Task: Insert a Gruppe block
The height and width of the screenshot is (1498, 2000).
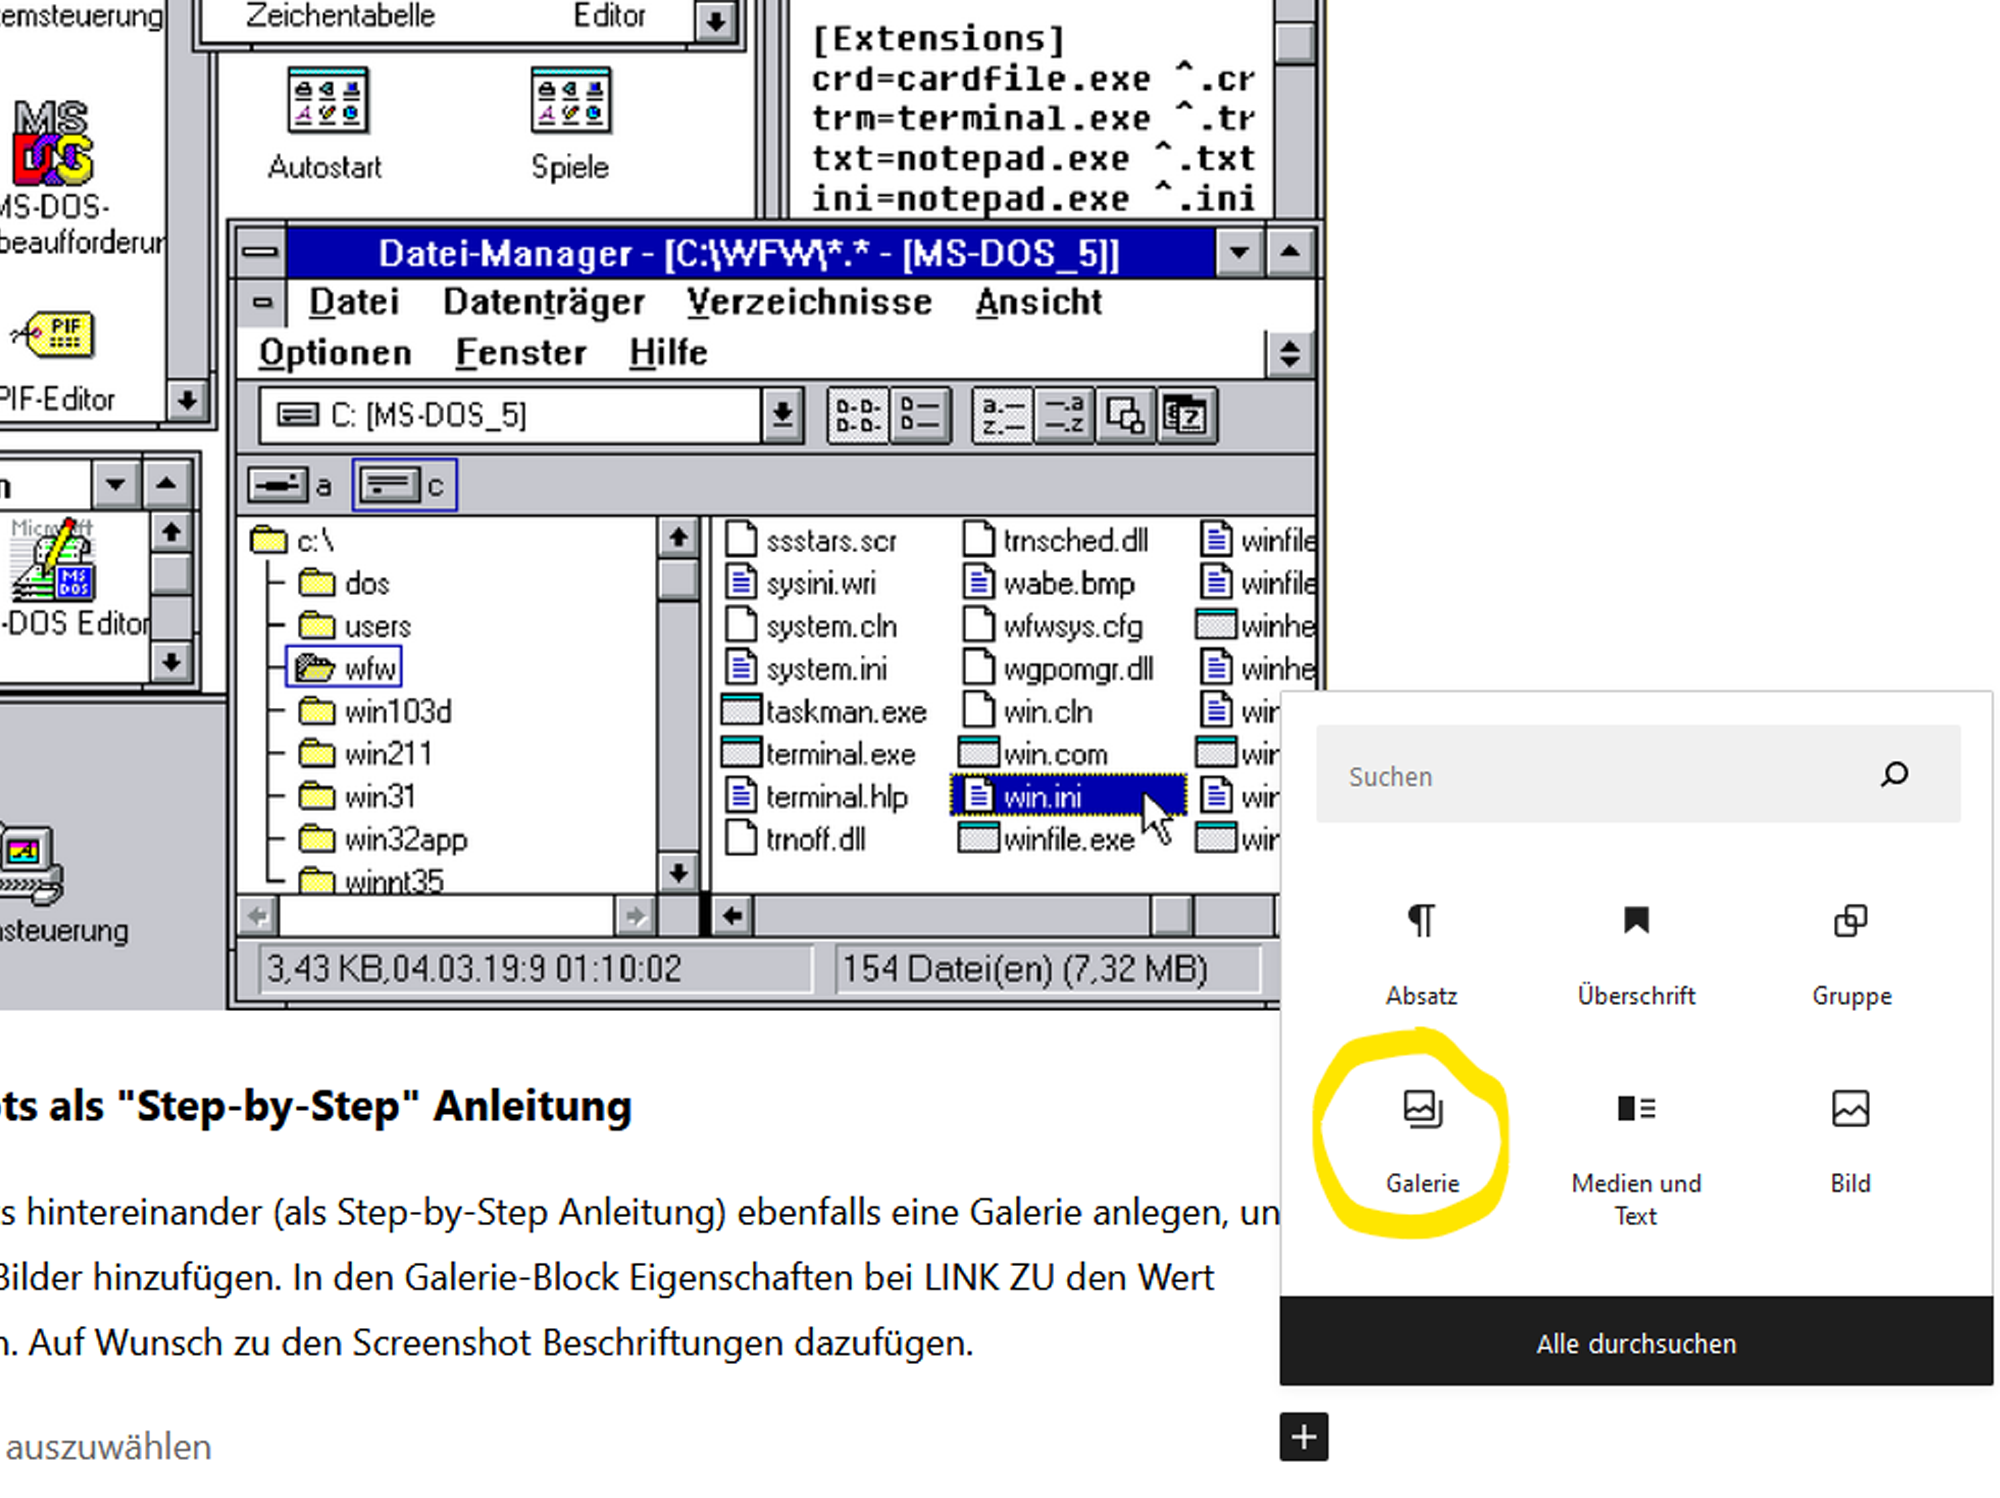Action: (x=1851, y=953)
